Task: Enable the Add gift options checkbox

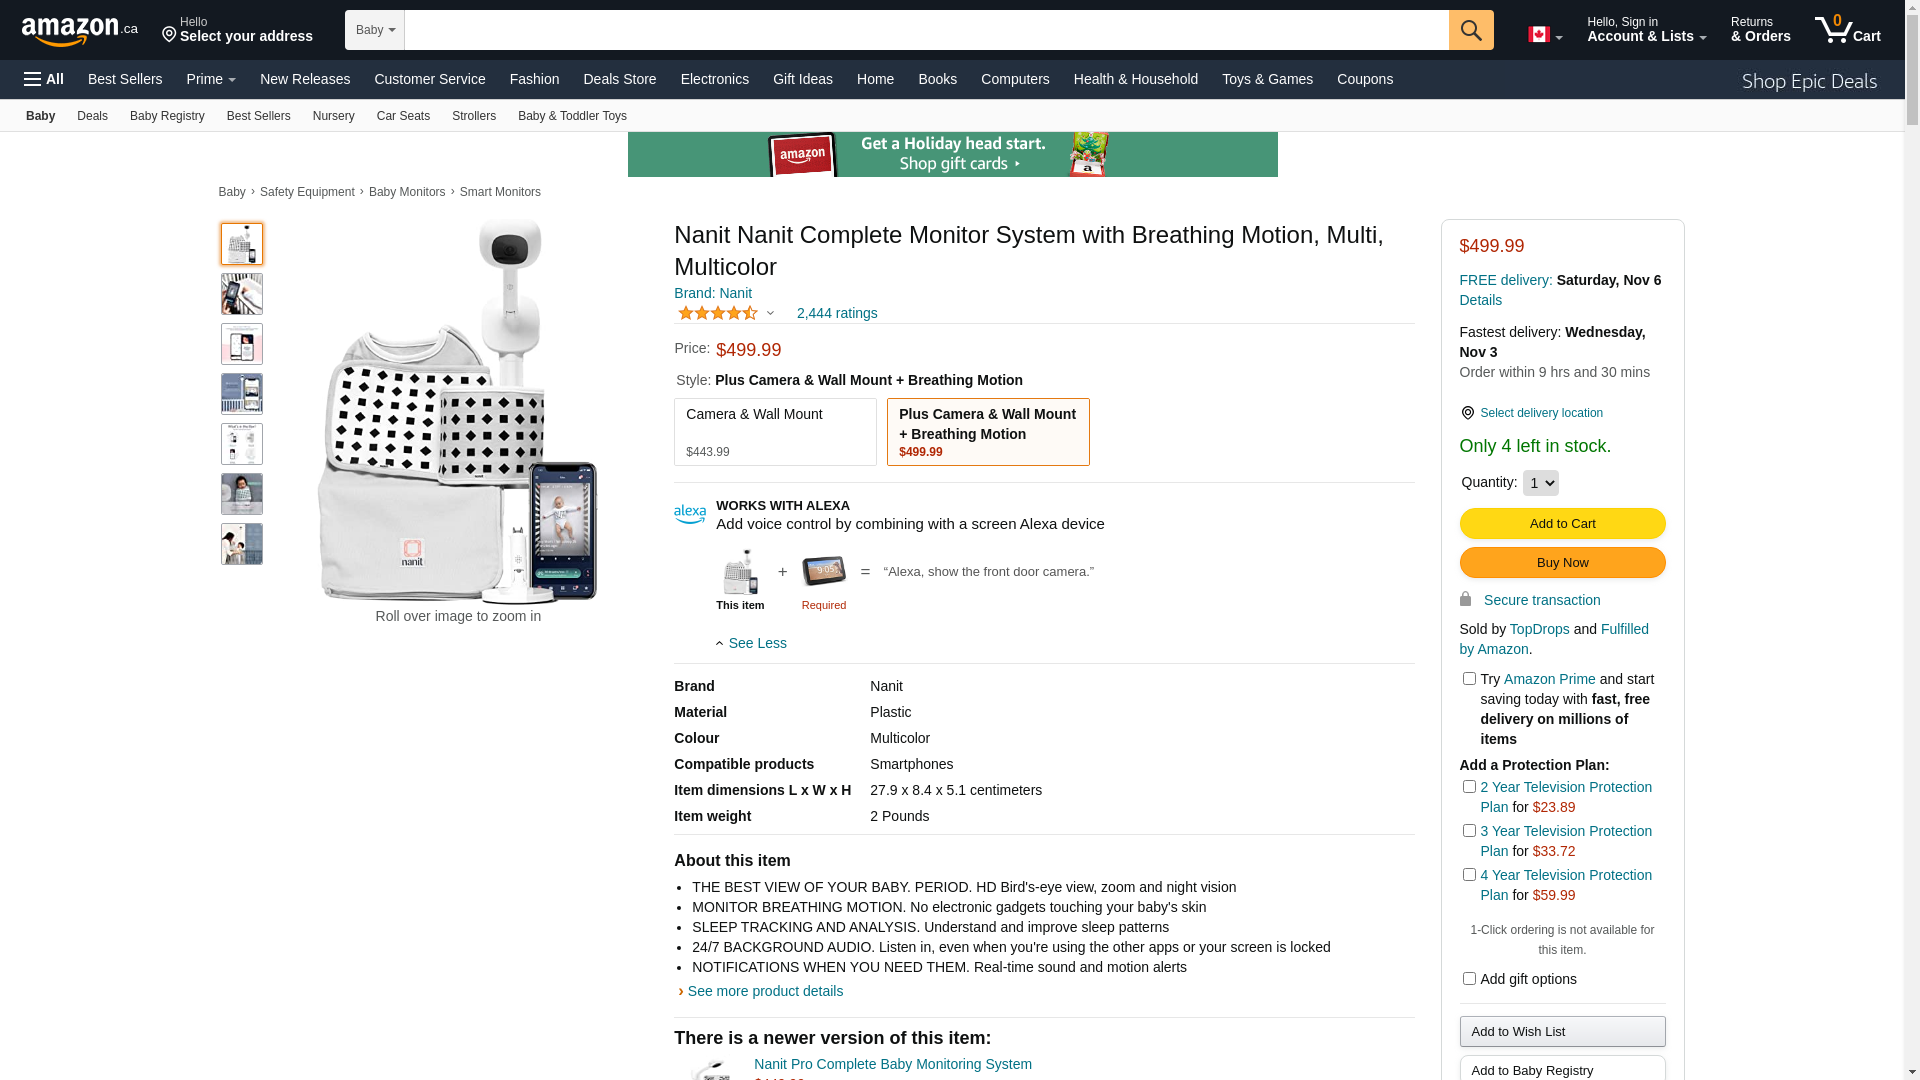Action: coord(1469,979)
